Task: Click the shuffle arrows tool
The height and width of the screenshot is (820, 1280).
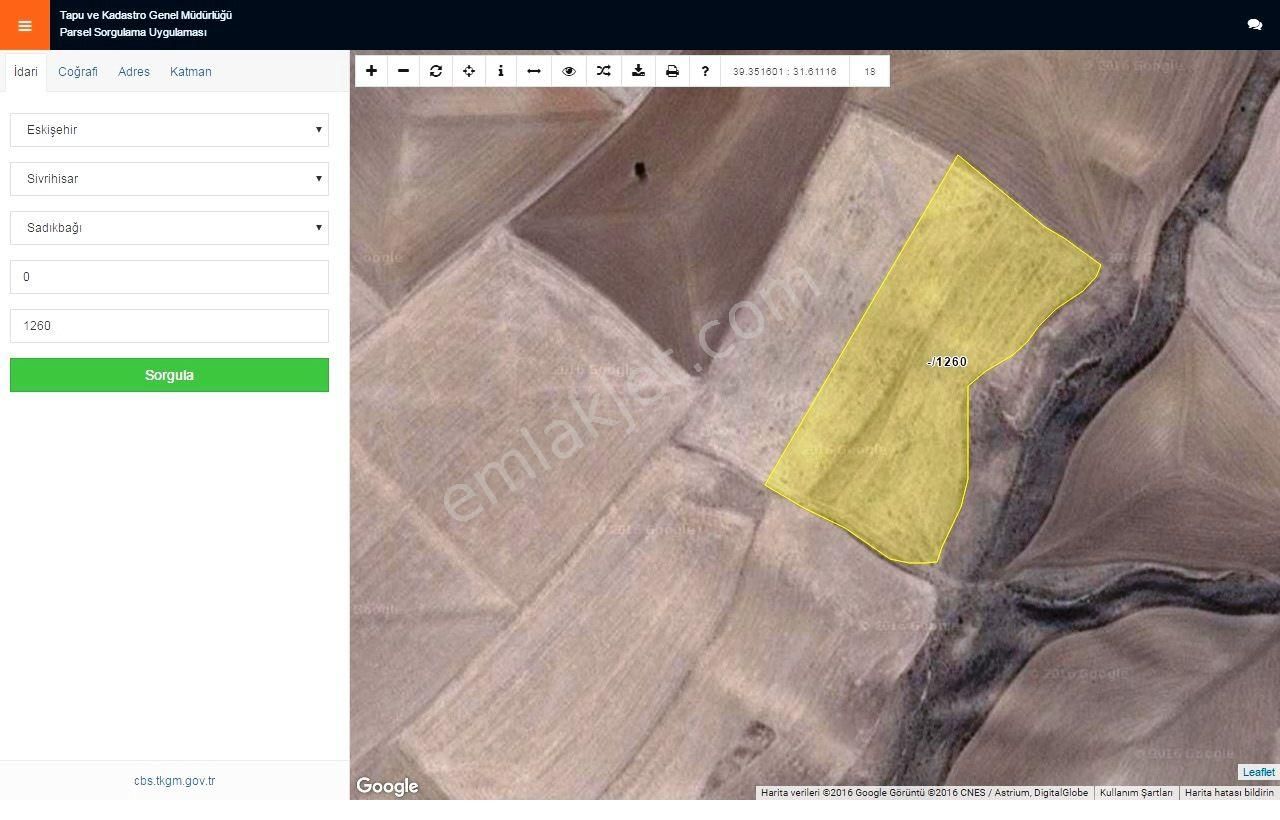Action: pos(603,71)
